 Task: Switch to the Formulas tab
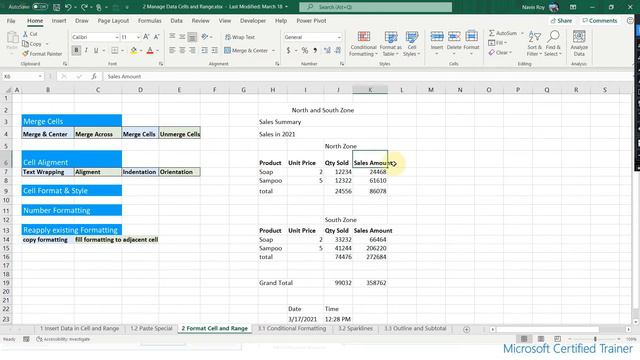(x=149, y=20)
